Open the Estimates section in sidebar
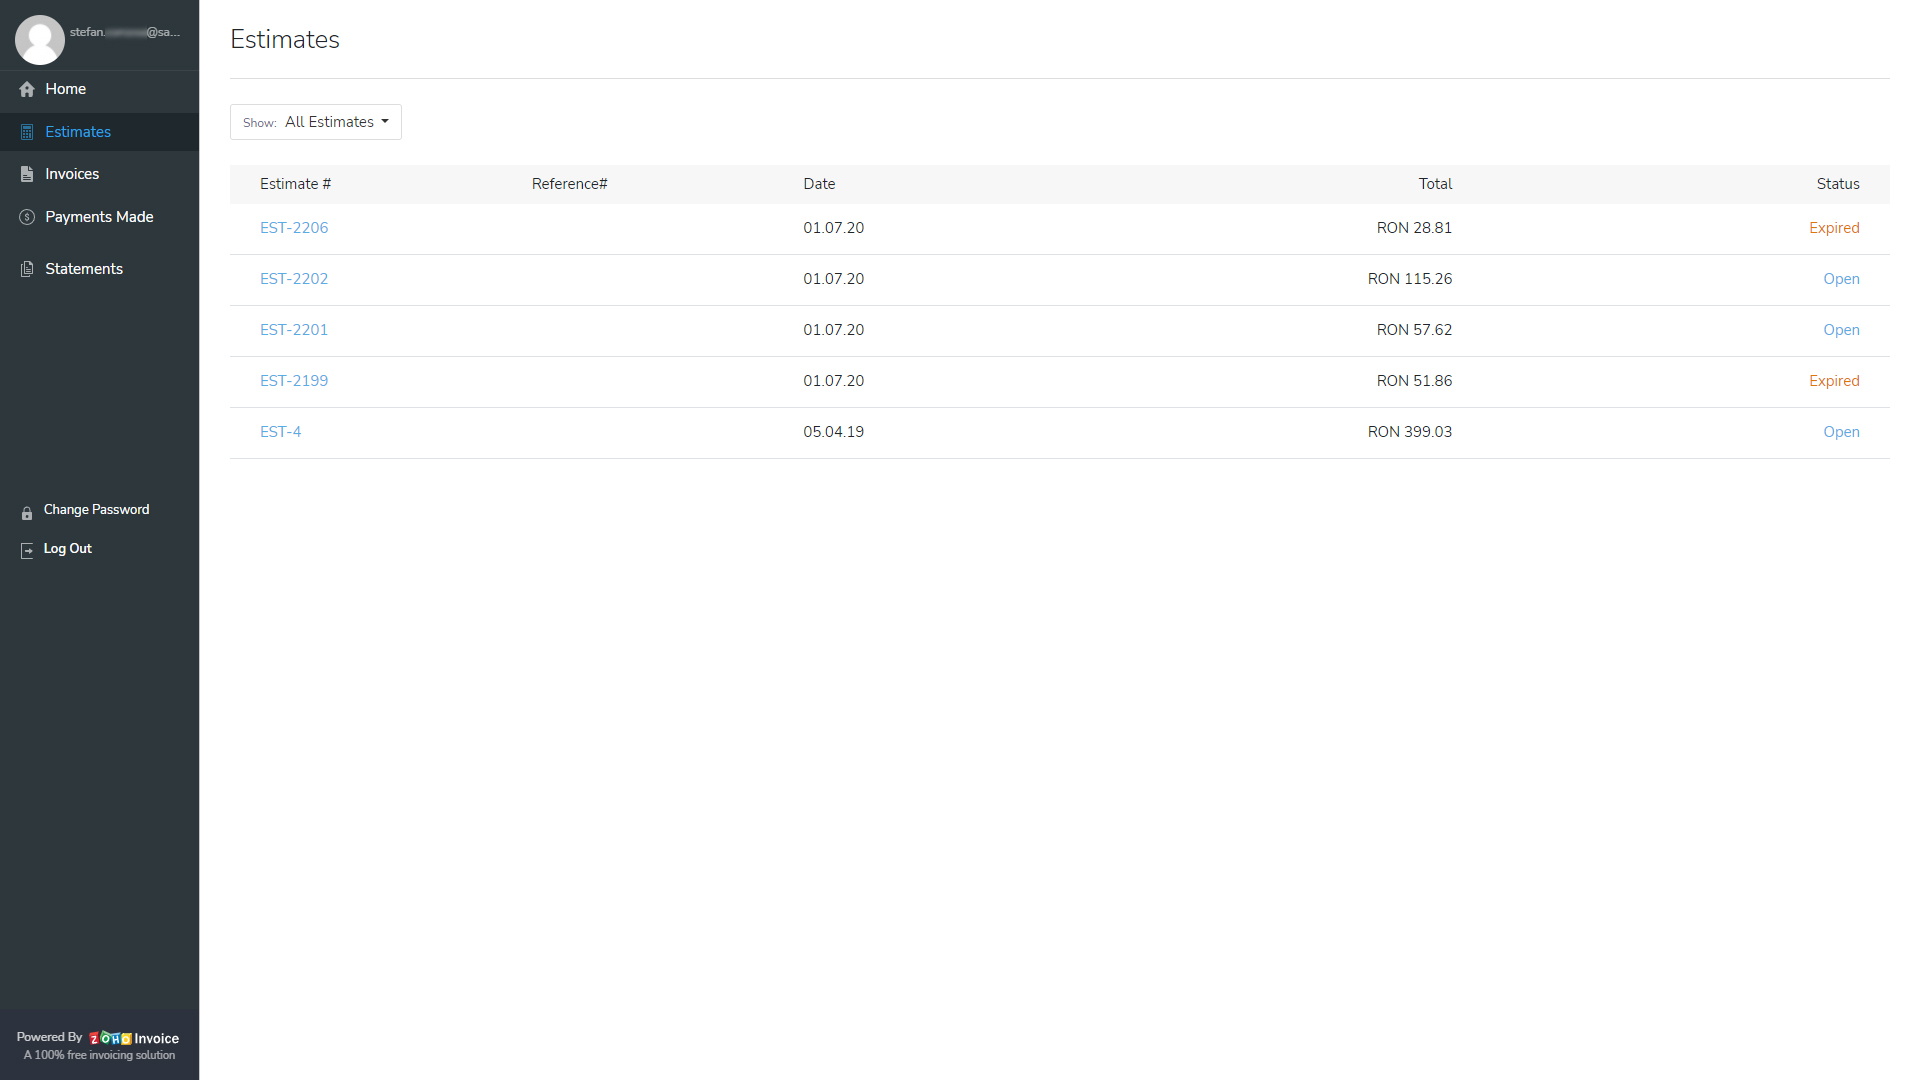 (76, 131)
